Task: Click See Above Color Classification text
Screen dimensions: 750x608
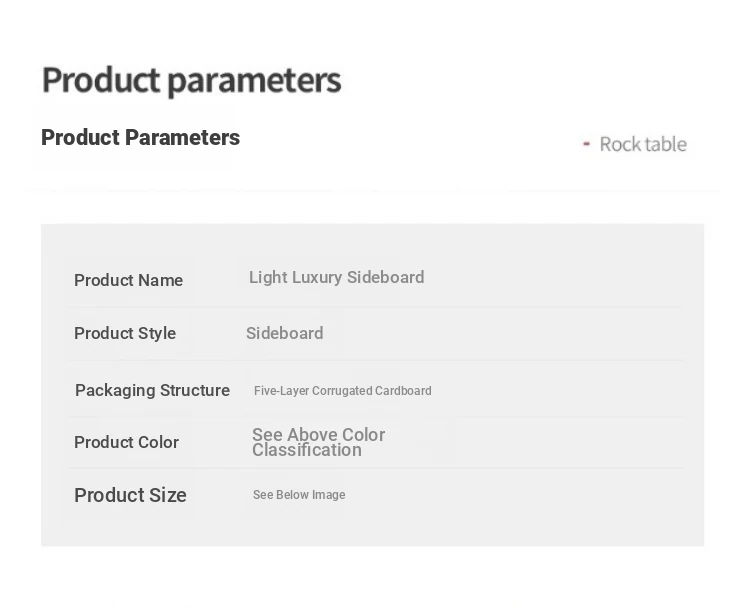Action: (x=319, y=442)
